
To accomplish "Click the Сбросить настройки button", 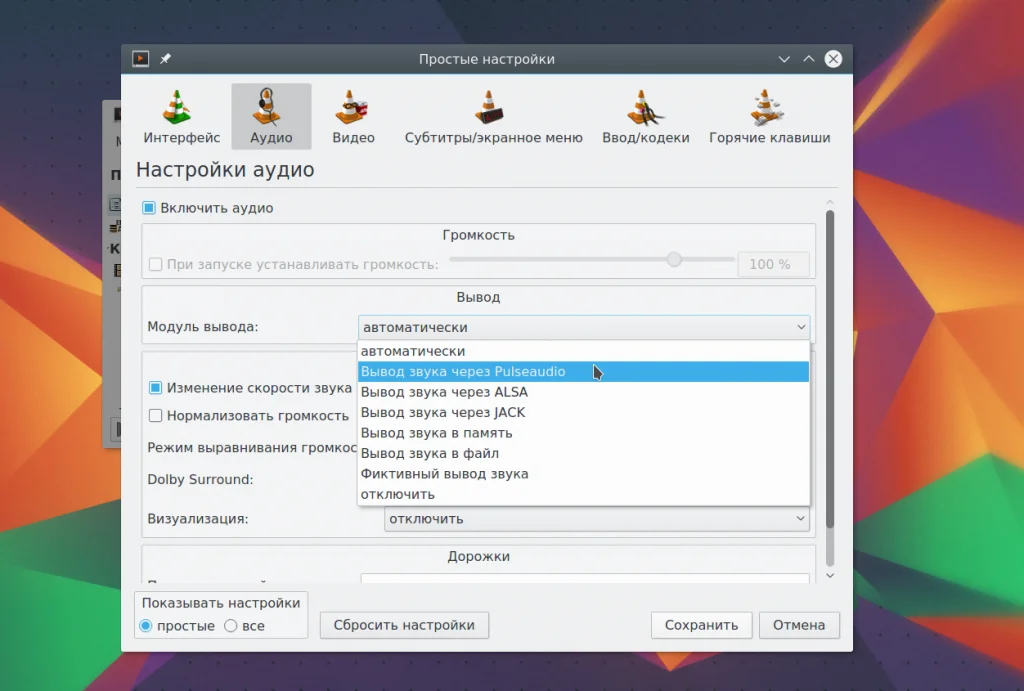I will (x=404, y=625).
